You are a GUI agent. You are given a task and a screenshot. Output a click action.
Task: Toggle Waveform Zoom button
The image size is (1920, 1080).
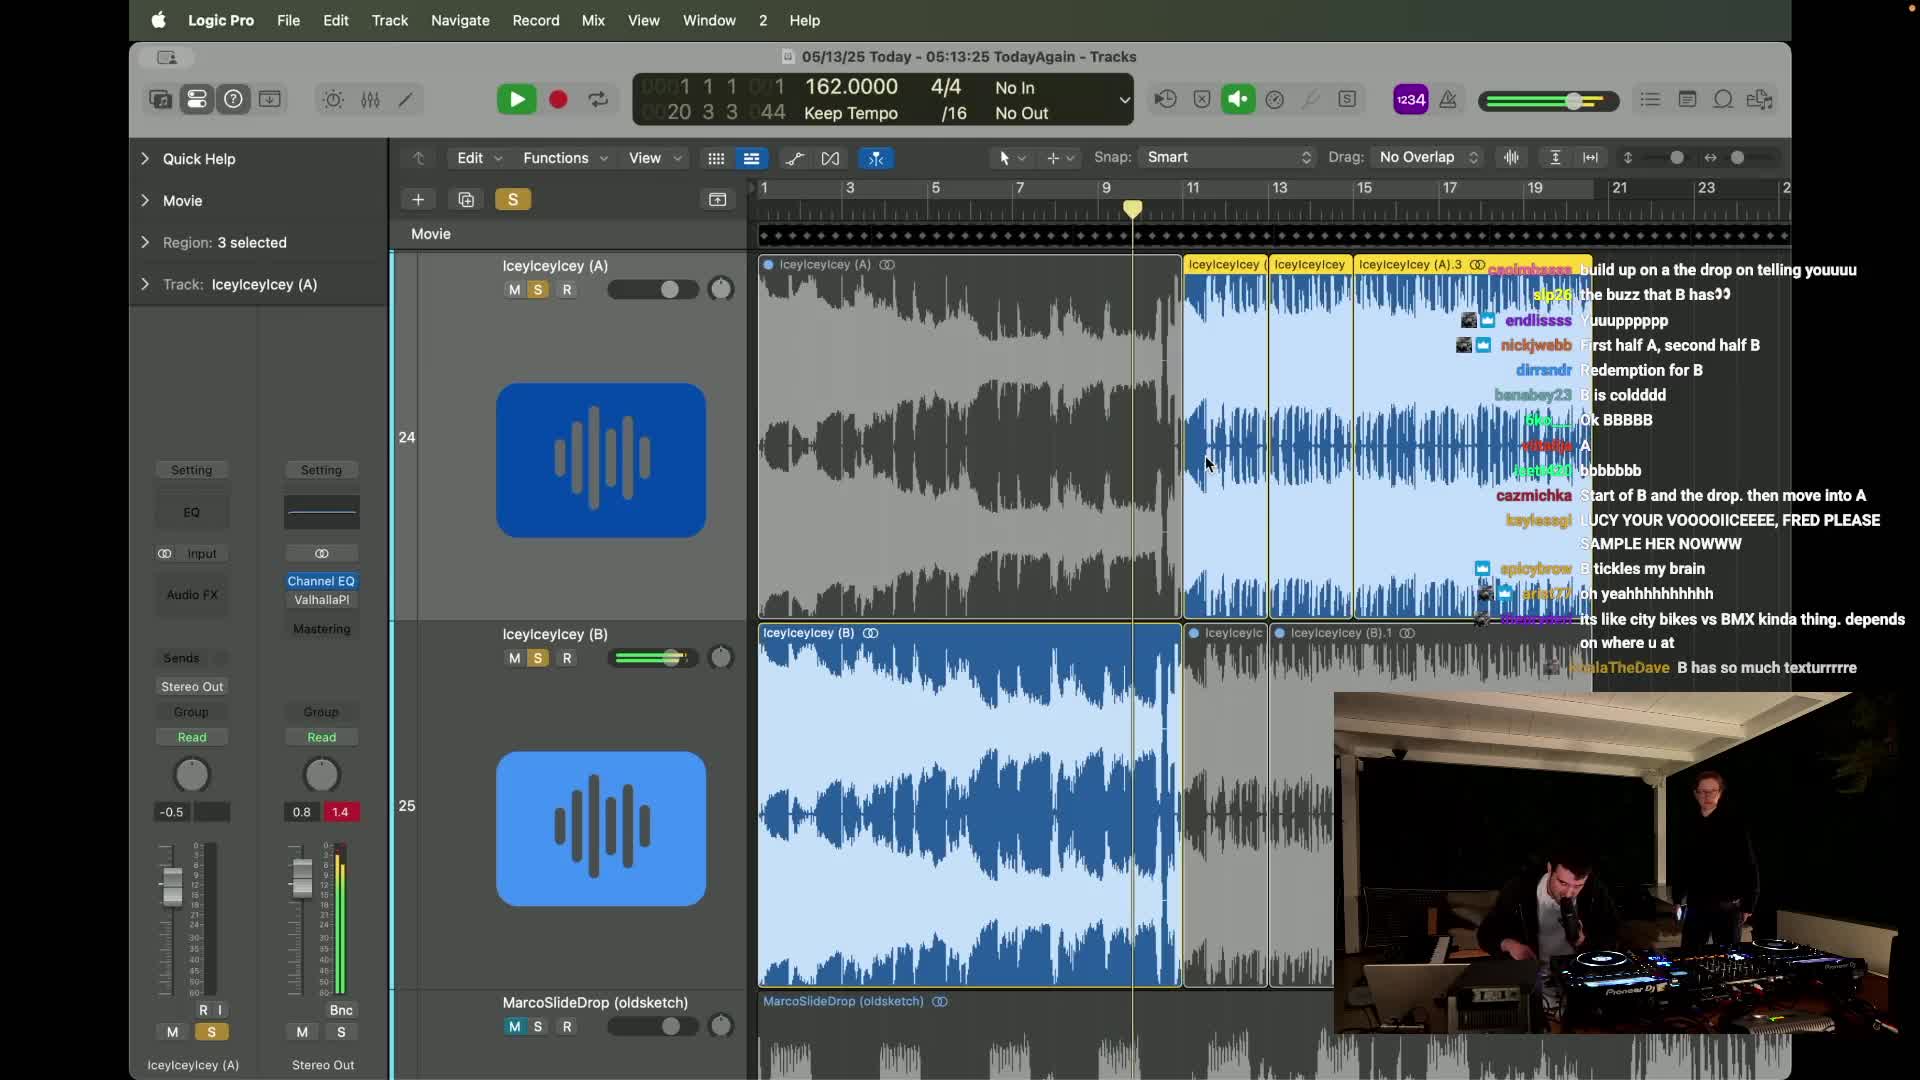[1511, 157]
